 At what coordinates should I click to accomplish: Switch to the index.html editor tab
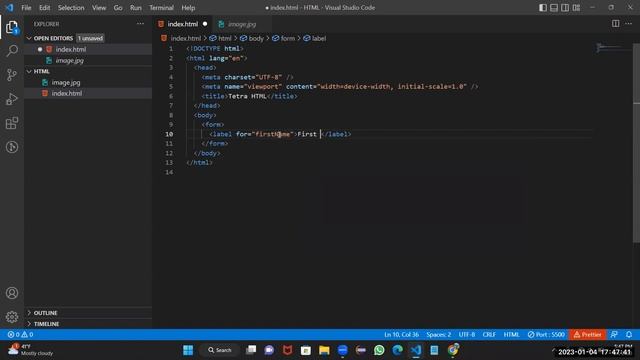(x=183, y=24)
